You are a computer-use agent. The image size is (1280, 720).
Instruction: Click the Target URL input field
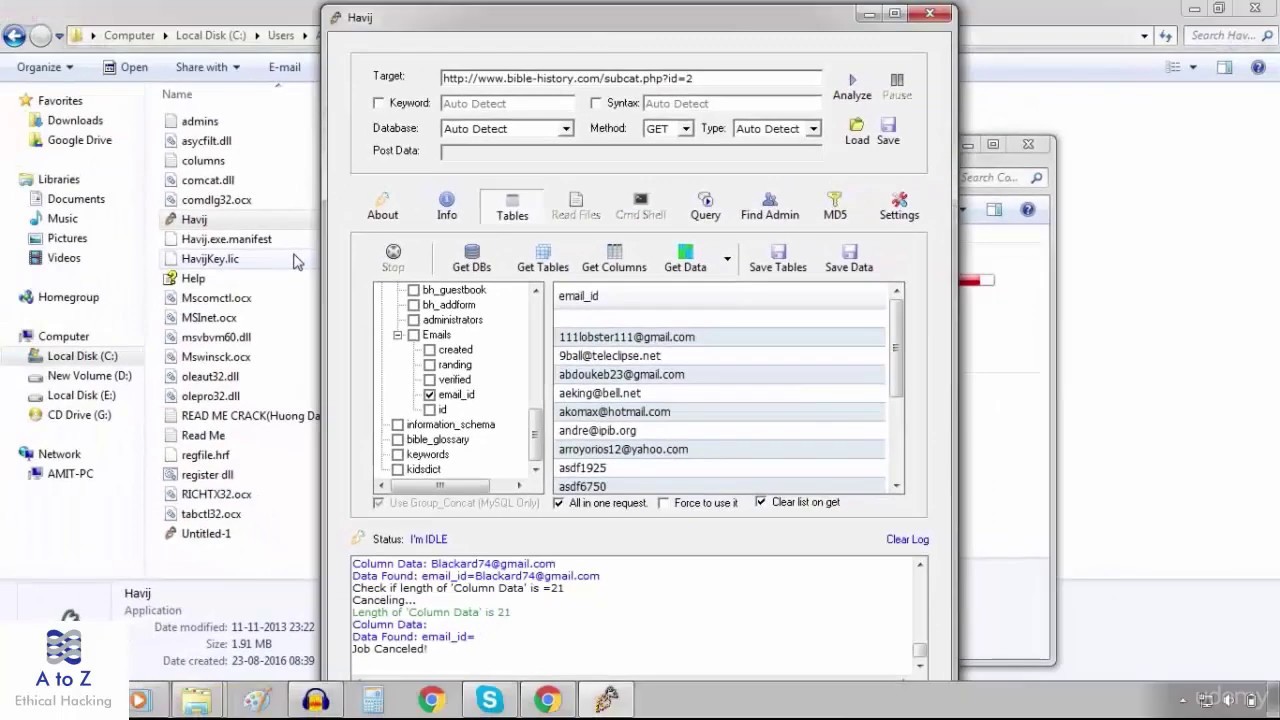[631, 78]
